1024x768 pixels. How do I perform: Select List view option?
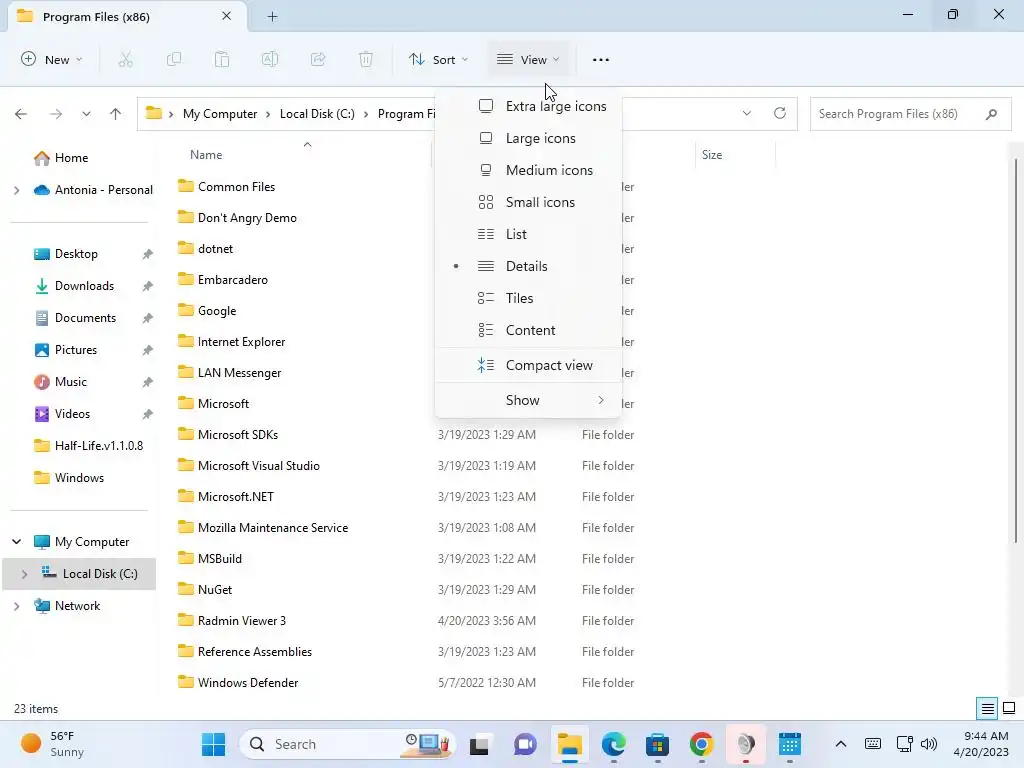(528, 234)
